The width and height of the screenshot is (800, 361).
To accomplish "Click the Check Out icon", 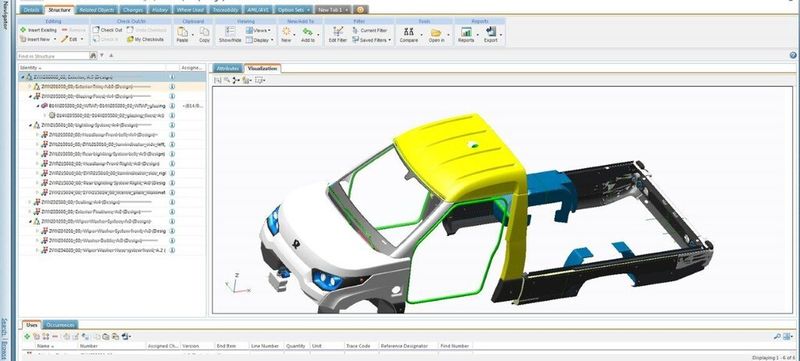I will [x=96, y=30].
